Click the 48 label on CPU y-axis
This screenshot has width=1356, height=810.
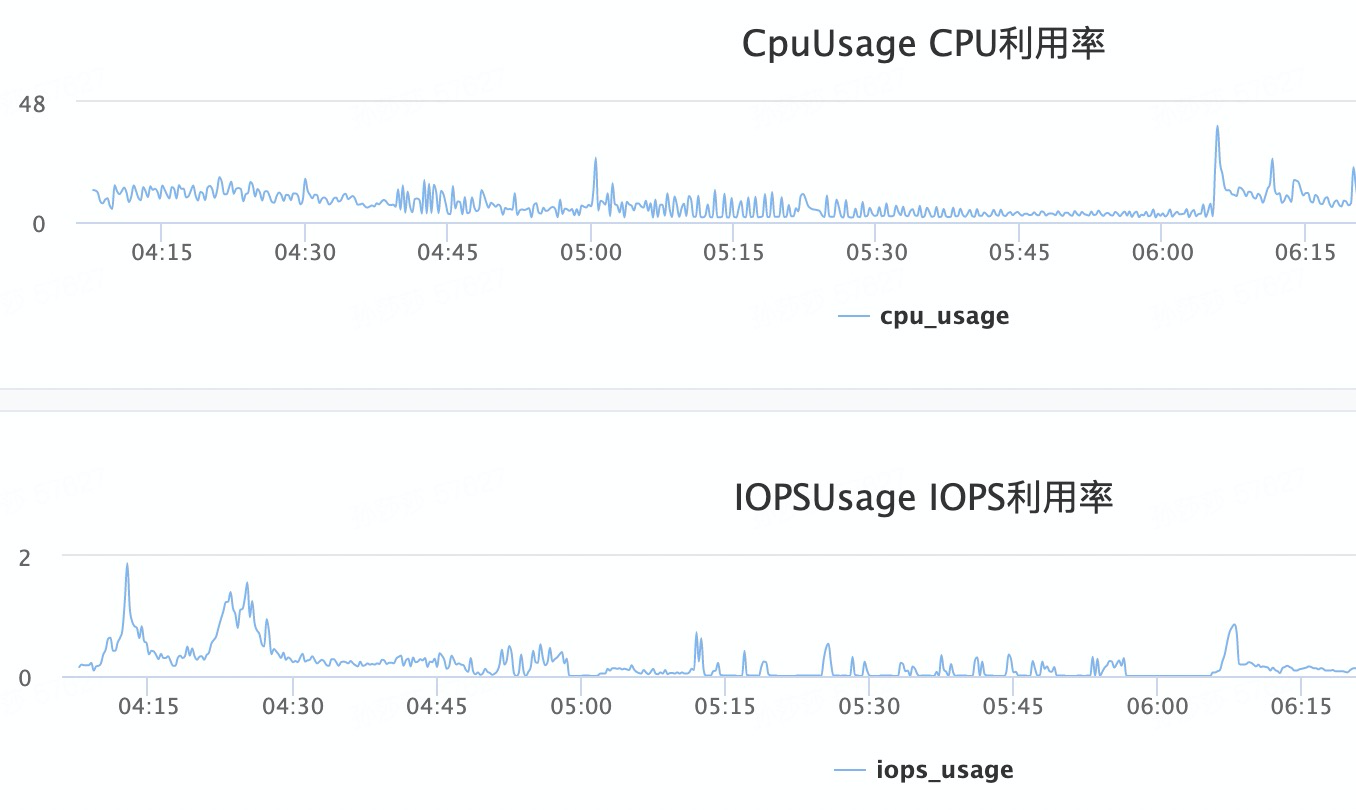click(x=32, y=103)
